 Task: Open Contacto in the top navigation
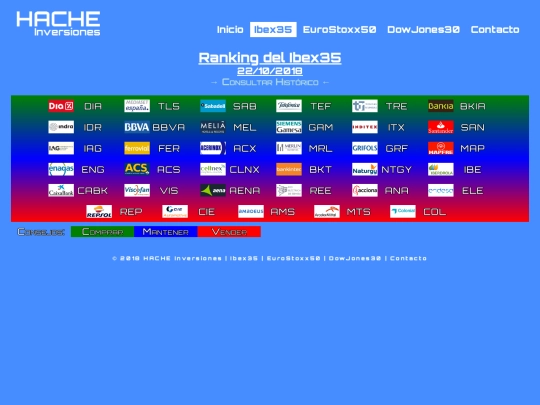click(495, 30)
